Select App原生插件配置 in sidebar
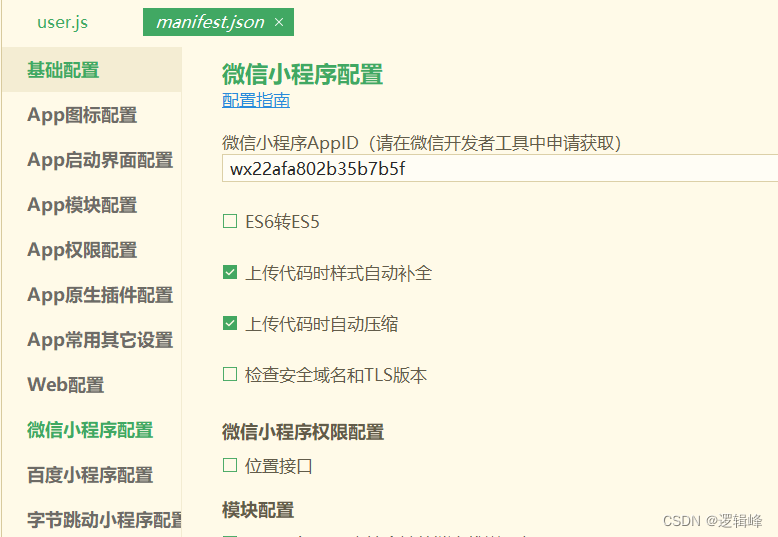 [x=100, y=295]
